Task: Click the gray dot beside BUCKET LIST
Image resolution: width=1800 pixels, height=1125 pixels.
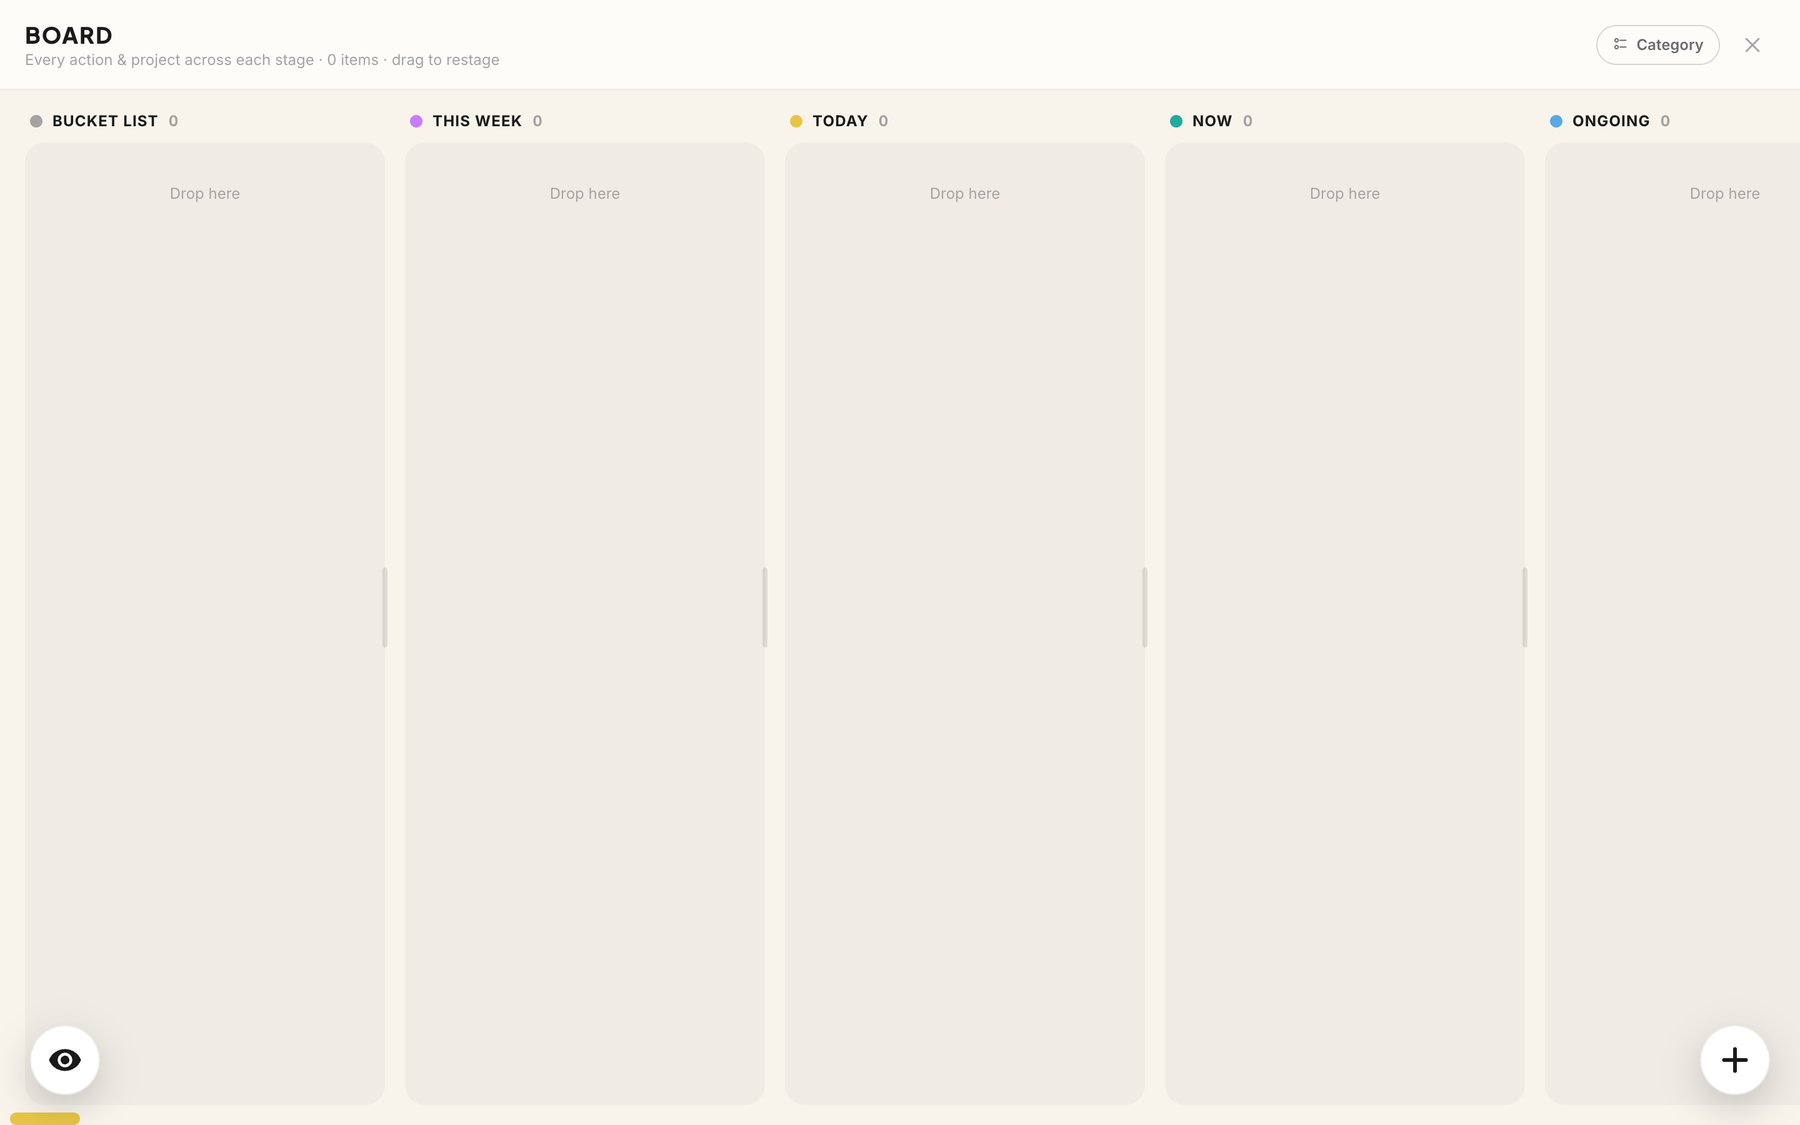Action: pyautogui.click(x=36, y=121)
